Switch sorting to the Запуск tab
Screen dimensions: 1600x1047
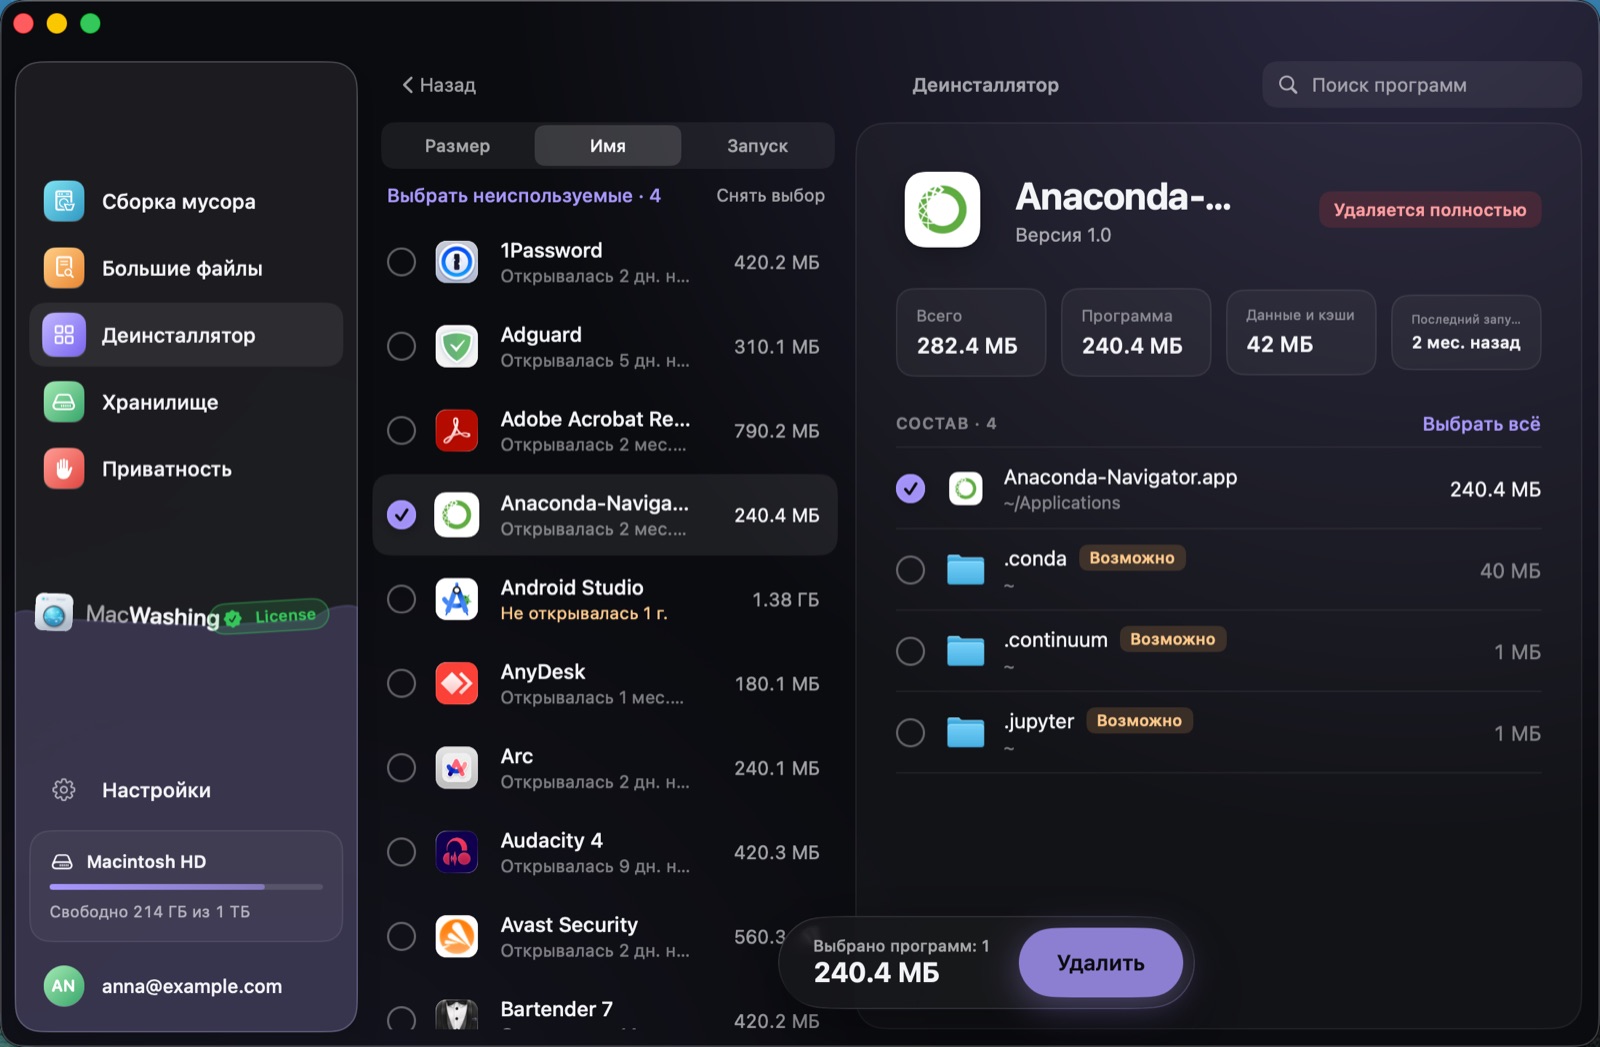(757, 146)
